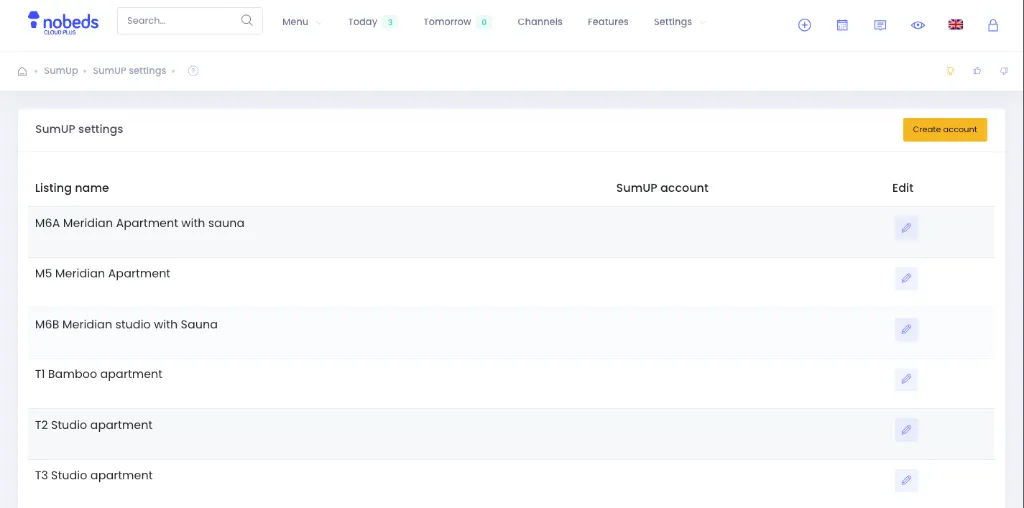Expand the Menu dropdown
The width and height of the screenshot is (1024, 508).
pos(302,22)
